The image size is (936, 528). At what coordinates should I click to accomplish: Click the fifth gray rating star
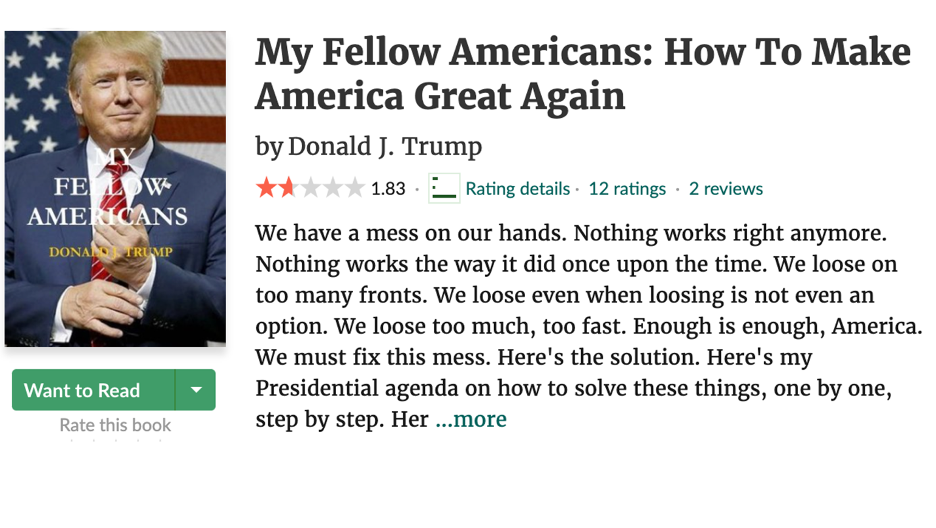[x=354, y=188]
